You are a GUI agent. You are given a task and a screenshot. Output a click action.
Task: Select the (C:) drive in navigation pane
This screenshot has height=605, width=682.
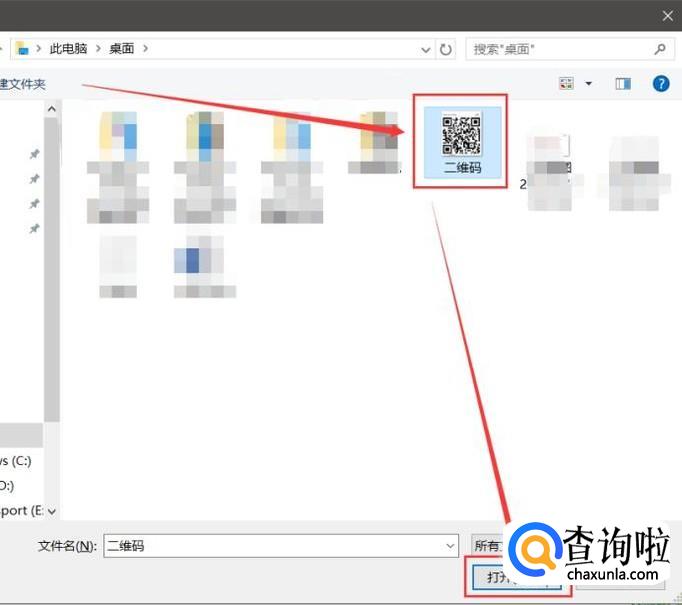(16, 461)
